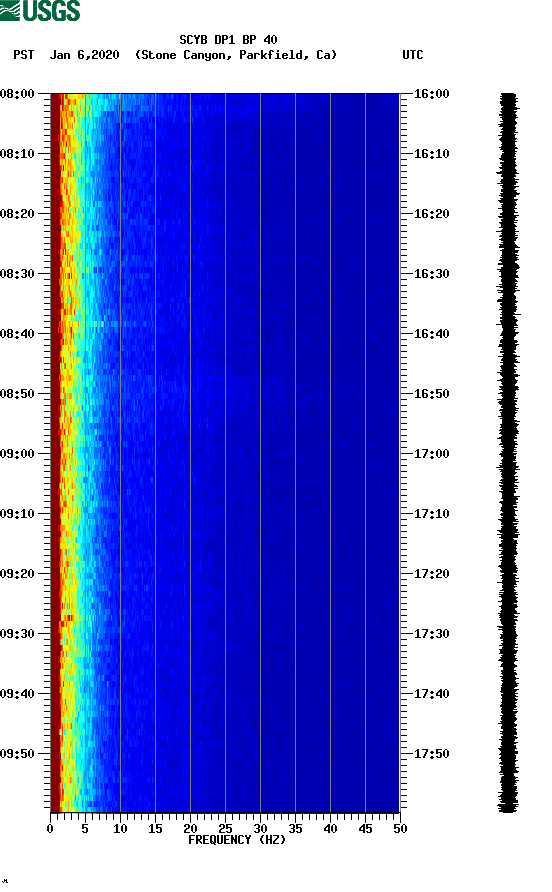552x892 pixels.
Task: Click the 08:10 PST time label
Action: (x=18, y=154)
